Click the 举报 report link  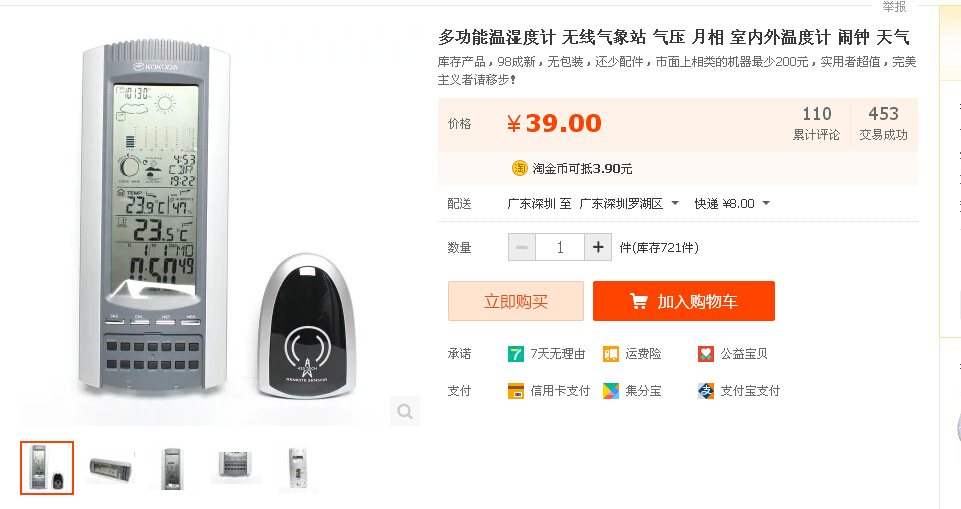[893, 7]
